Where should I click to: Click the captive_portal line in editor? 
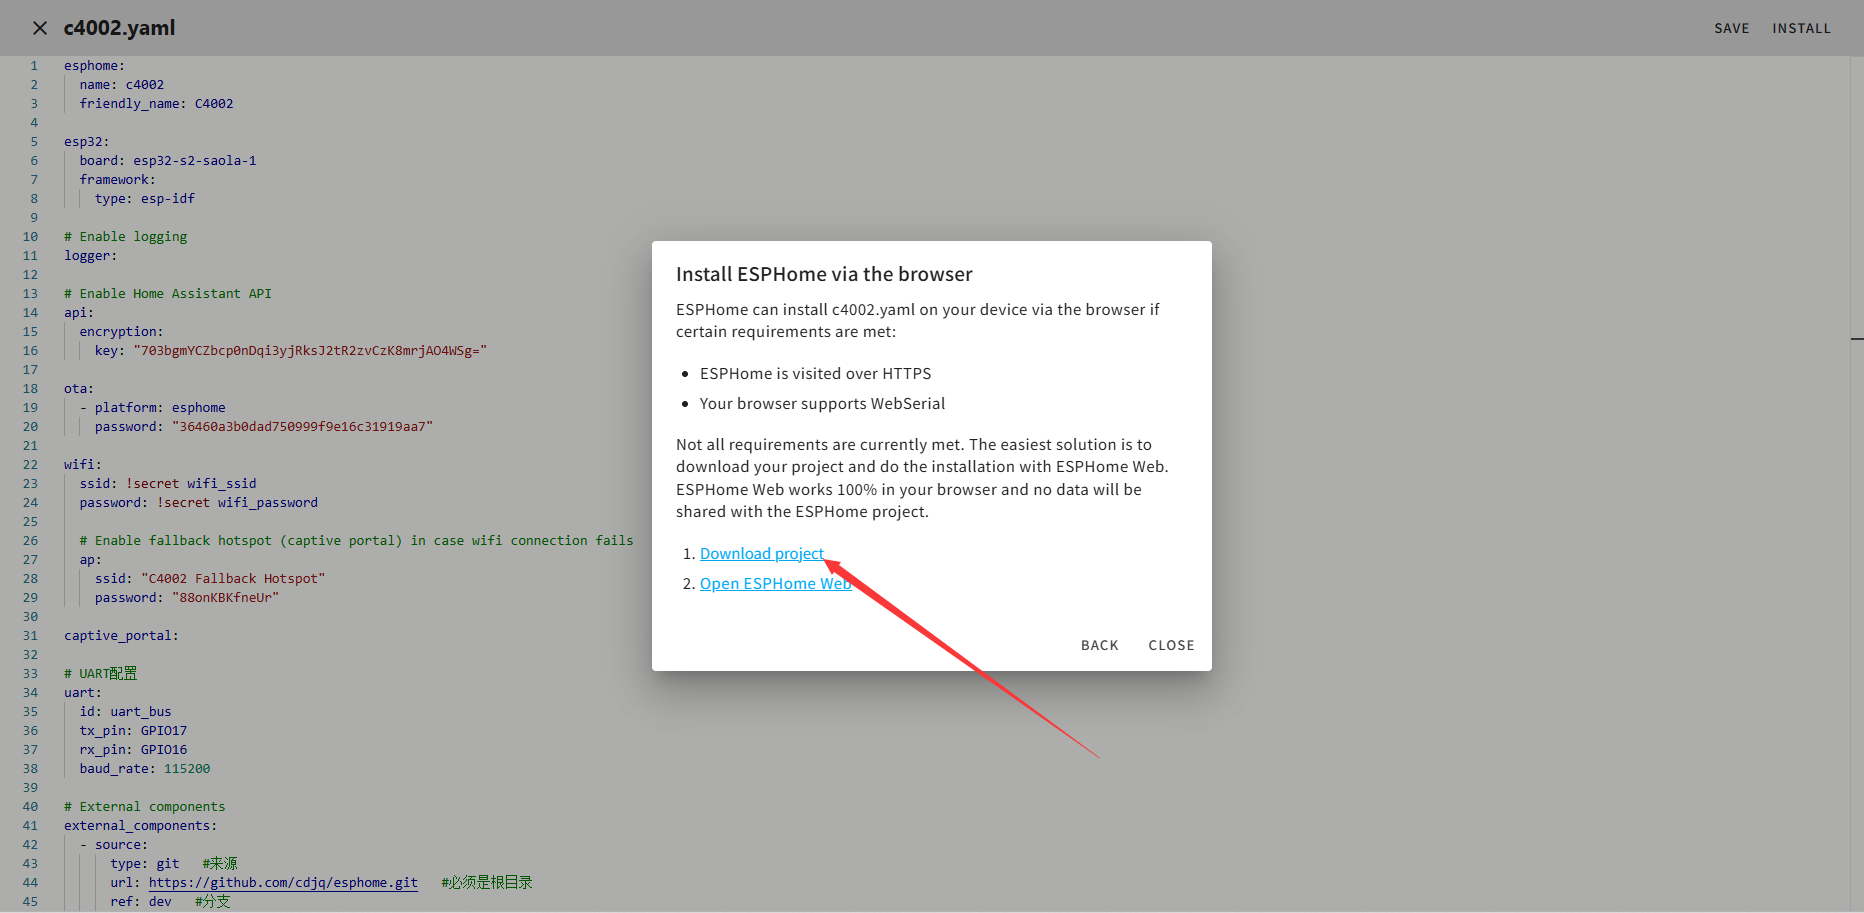click(121, 636)
